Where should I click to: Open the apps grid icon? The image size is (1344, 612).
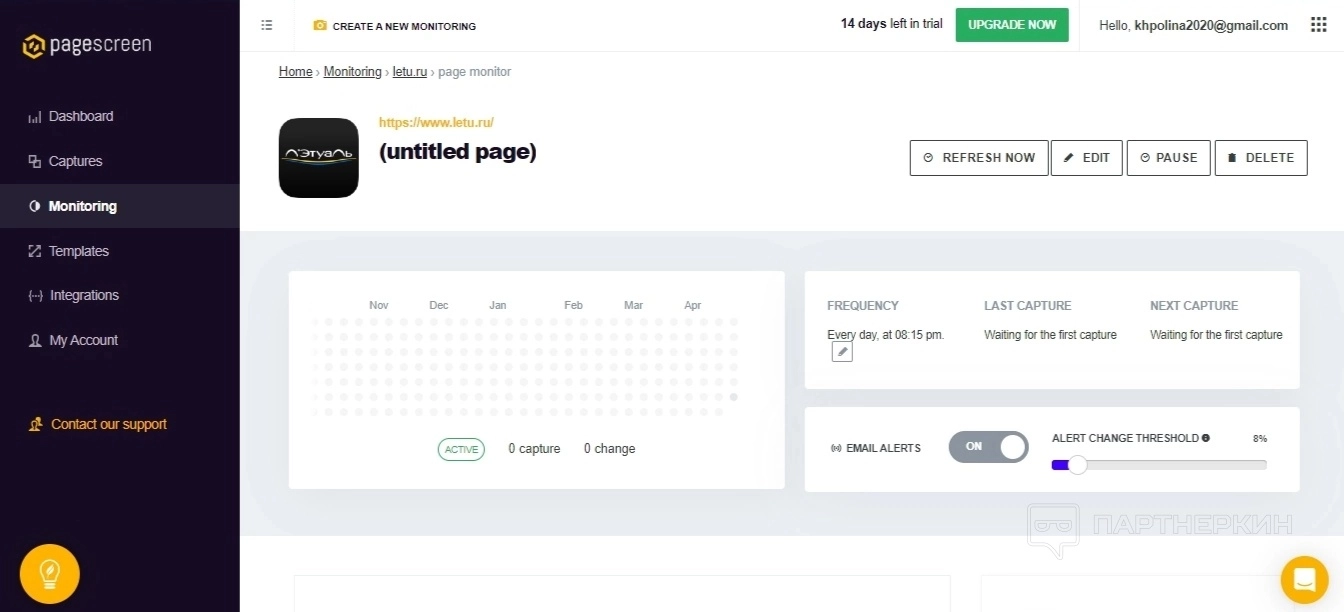1318,25
